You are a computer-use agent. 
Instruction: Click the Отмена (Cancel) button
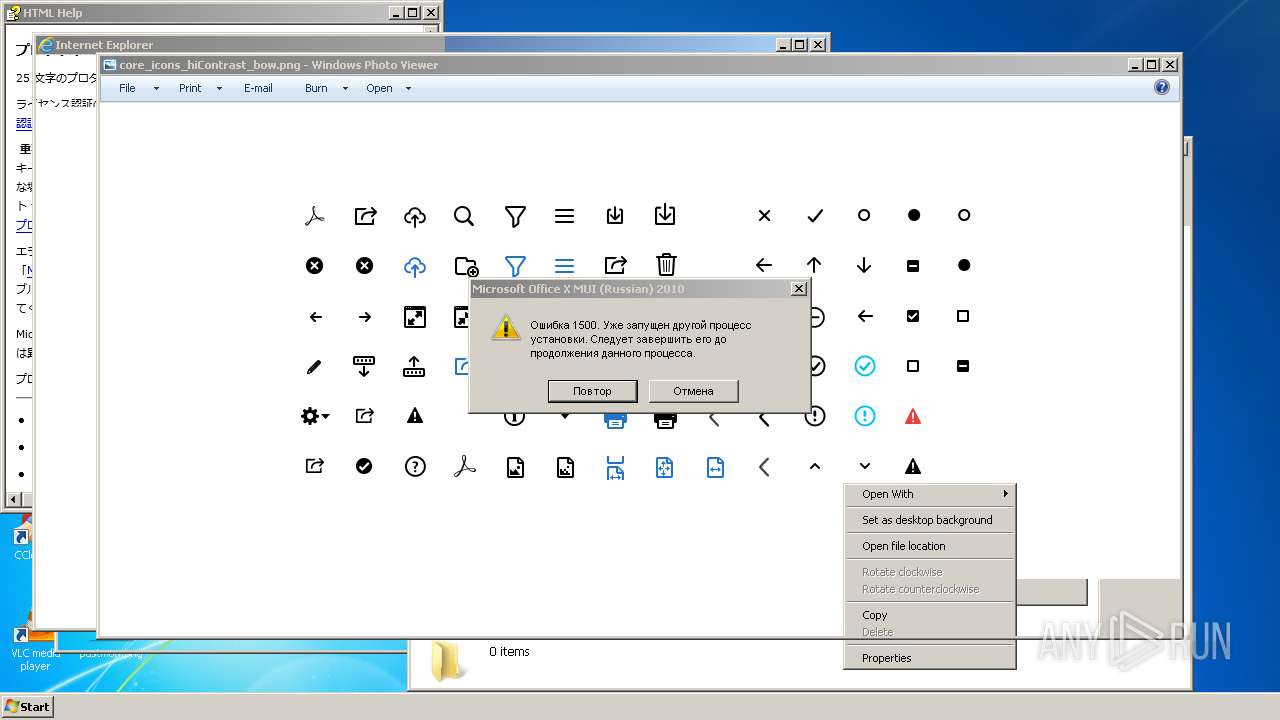coord(693,391)
